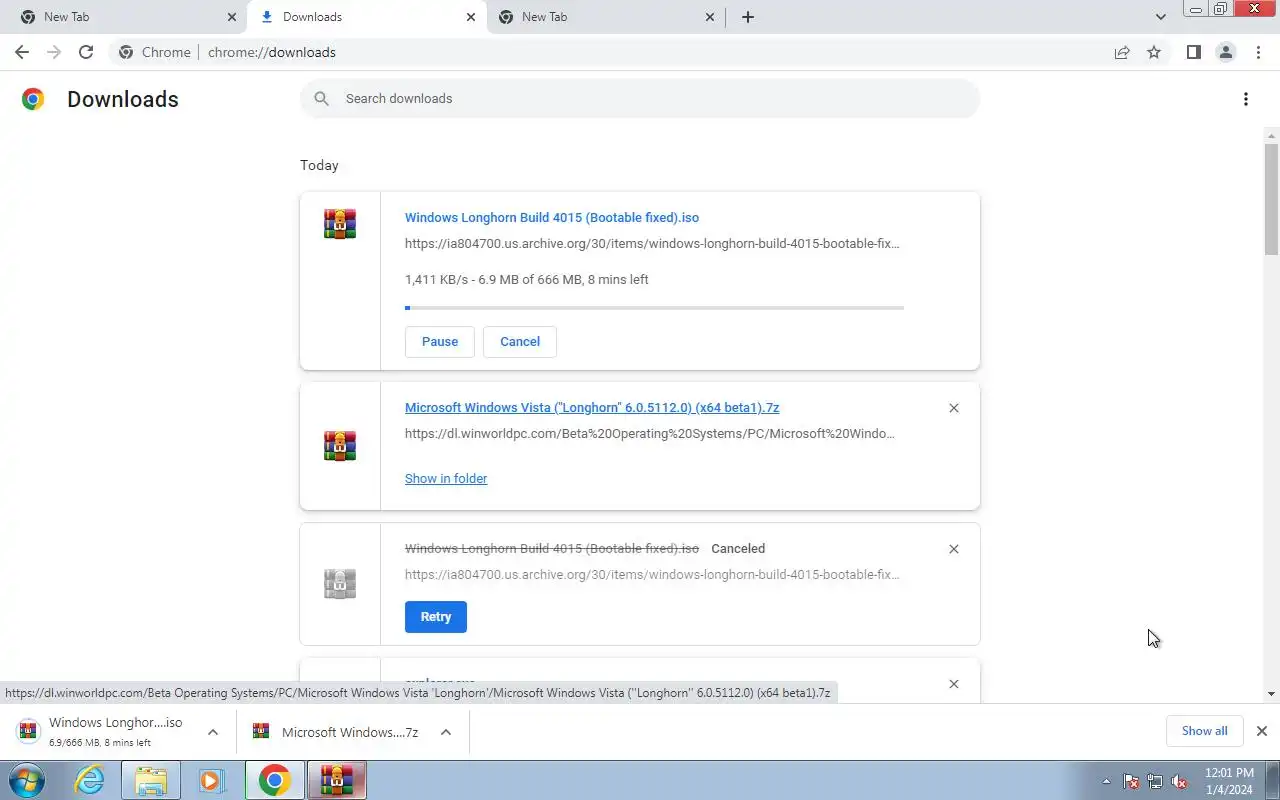Remove the explorer.exe entry from list

953,684
